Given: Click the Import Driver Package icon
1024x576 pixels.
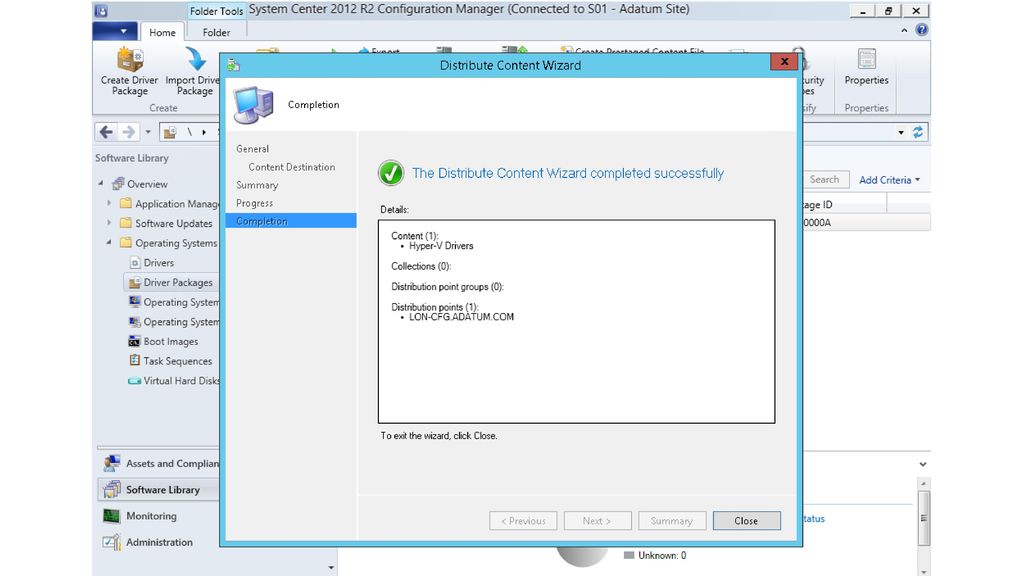Looking at the screenshot, I should (x=195, y=60).
